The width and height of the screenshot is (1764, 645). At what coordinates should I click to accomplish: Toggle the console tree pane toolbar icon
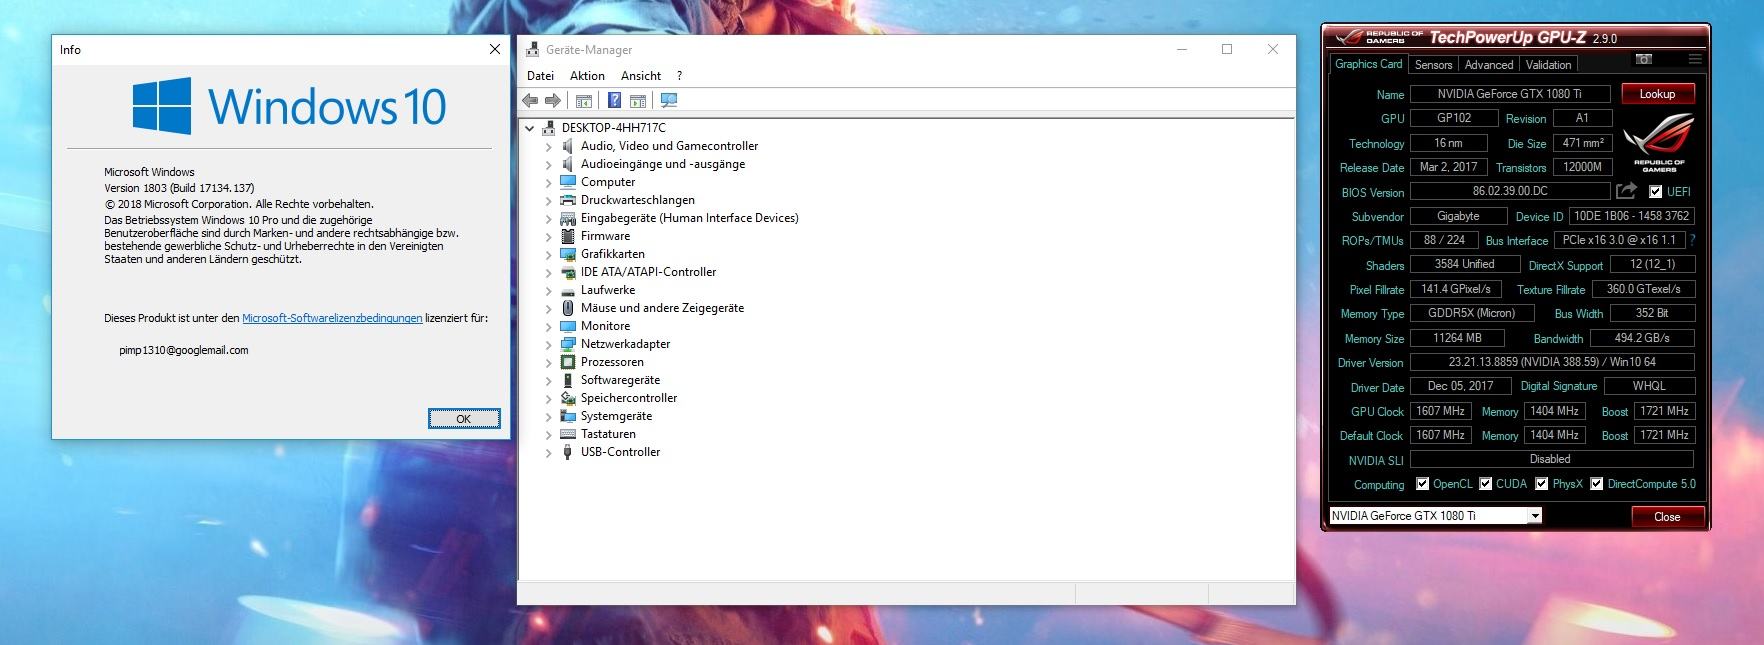click(584, 100)
